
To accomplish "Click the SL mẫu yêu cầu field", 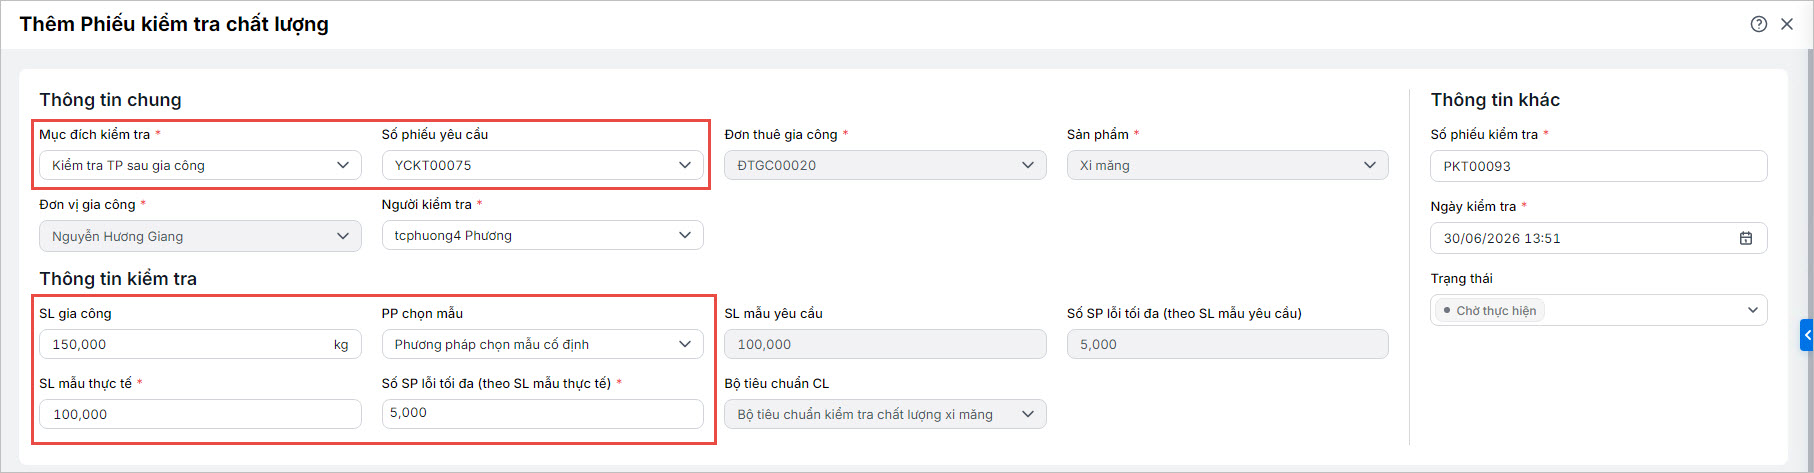I will [885, 344].
